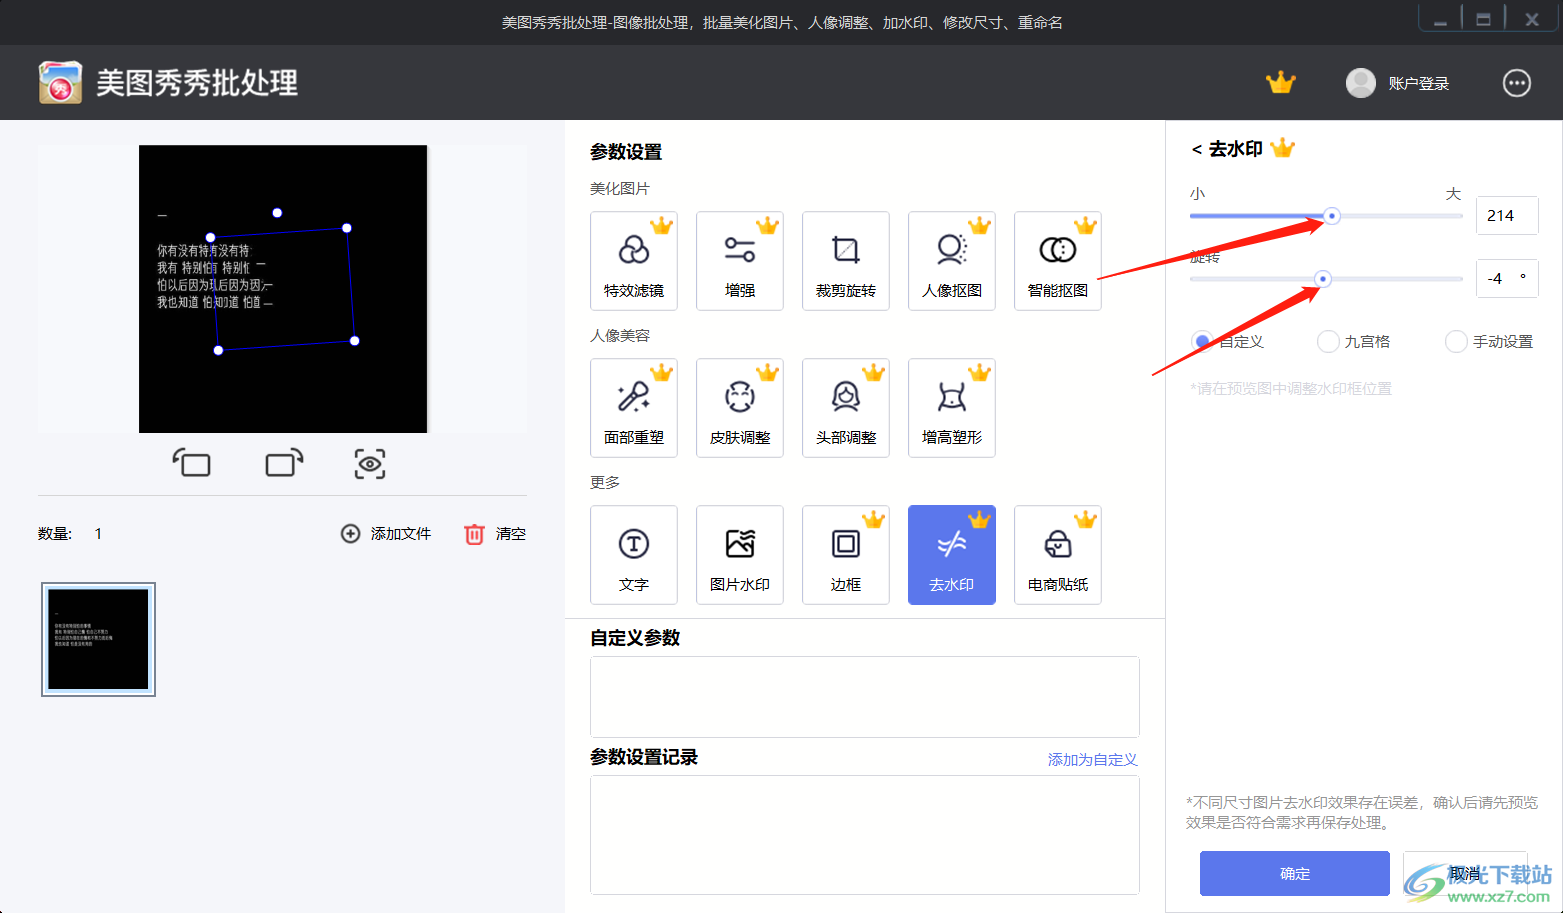Select the 图片水印 image watermark tool

point(740,555)
